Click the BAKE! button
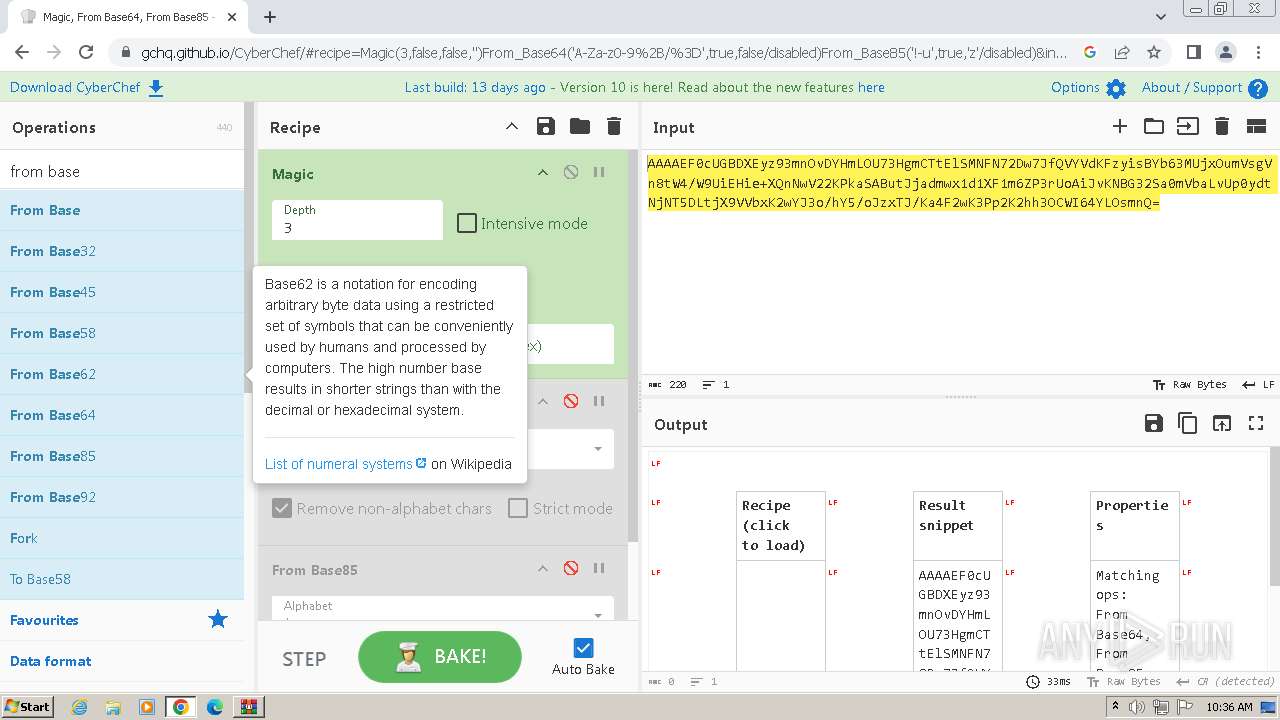Viewport: 1280px width, 720px height. click(440, 657)
